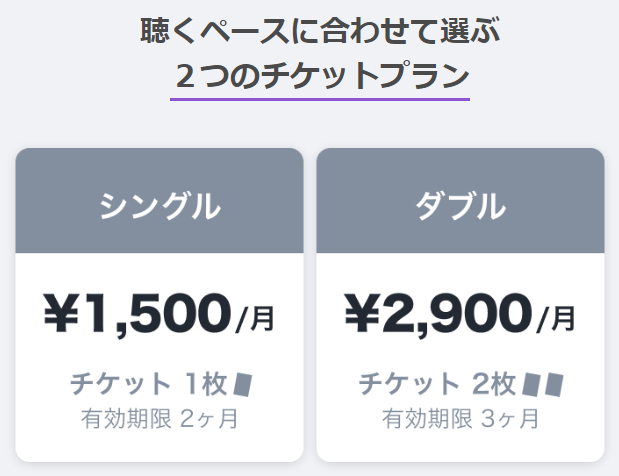The image size is (619, 476).
Task: Click 有効期限 3ヶ月 text
Action: tap(460, 419)
